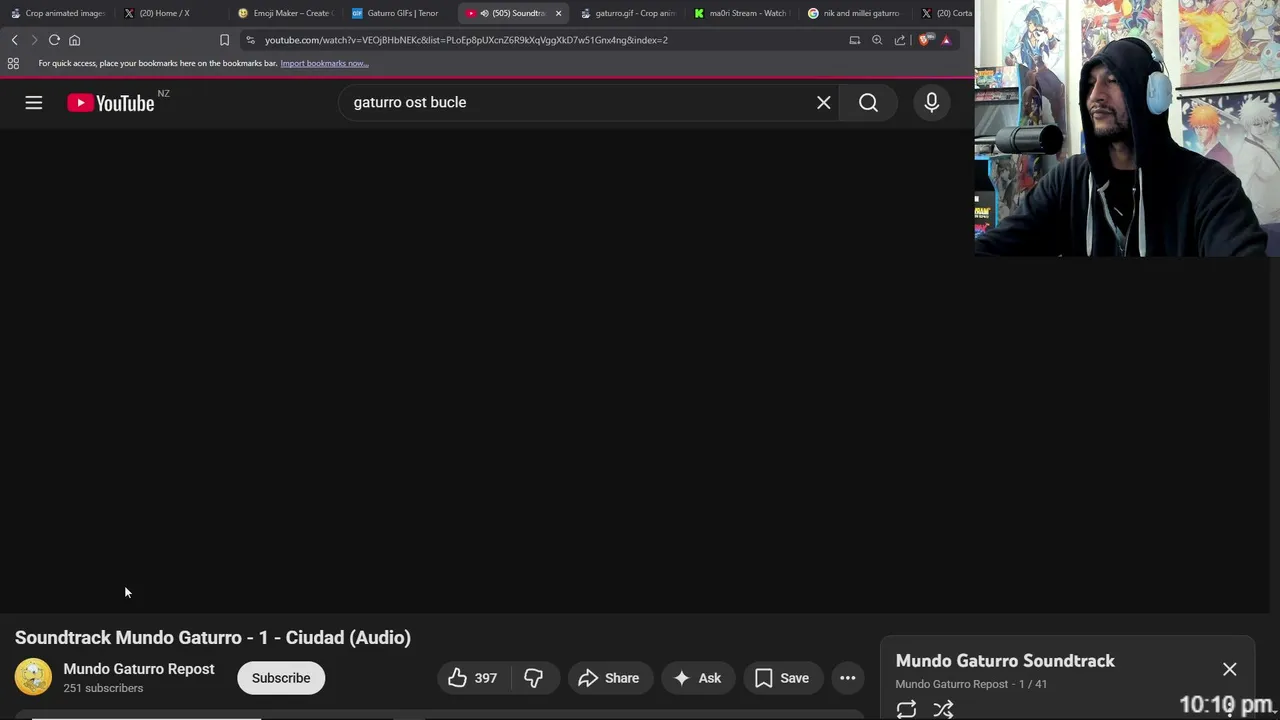Share this page from the address bar

pos(900,40)
